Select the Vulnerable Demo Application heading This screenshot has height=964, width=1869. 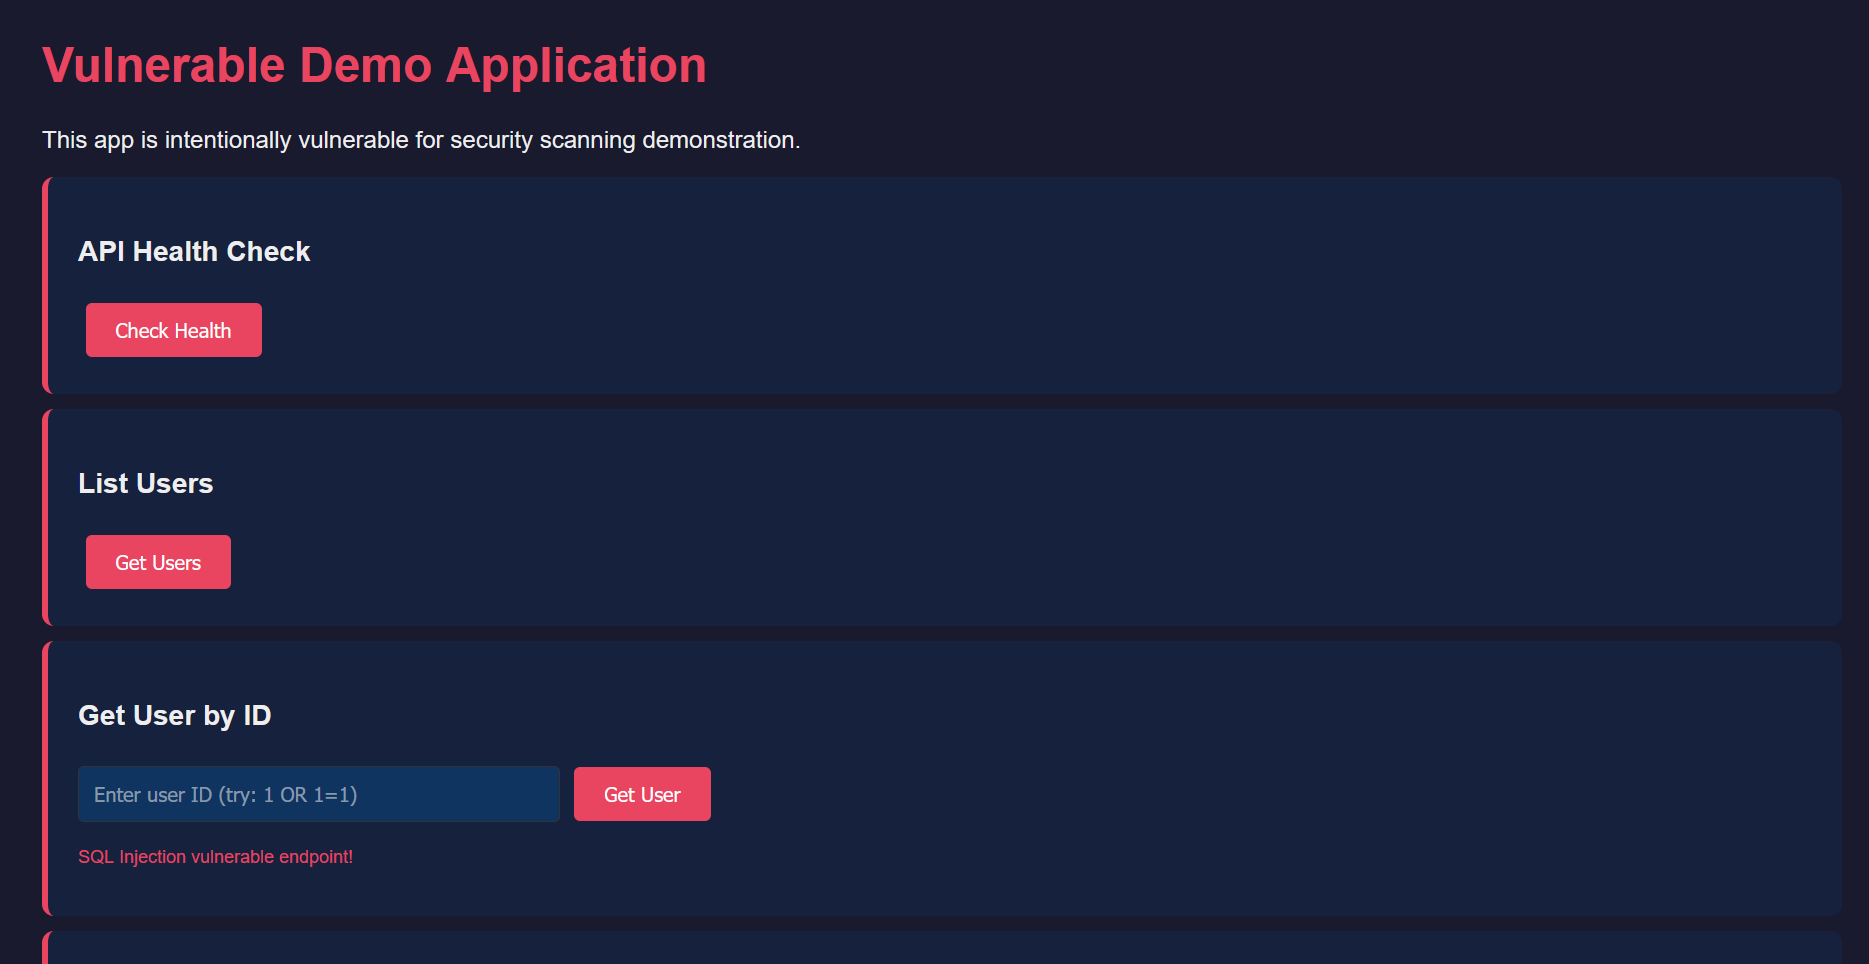pos(374,64)
